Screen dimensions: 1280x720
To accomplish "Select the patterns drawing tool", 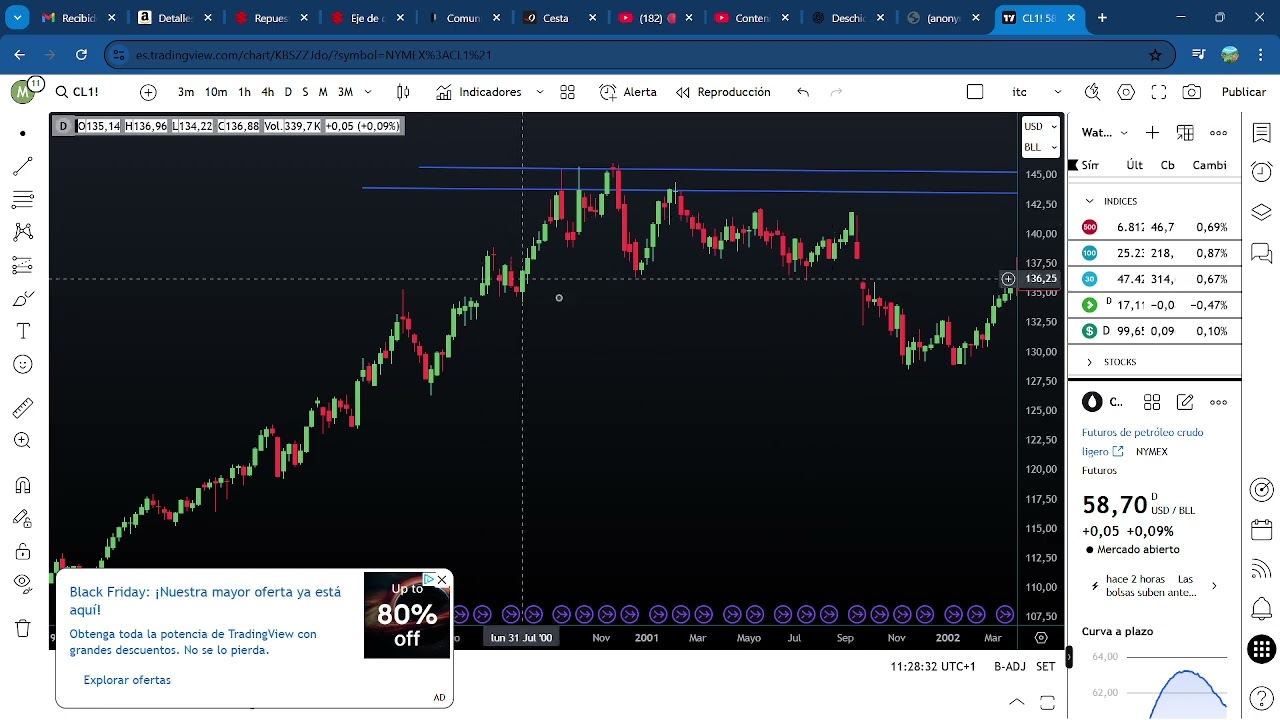I will pyautogui.click(x=23, y=232).
